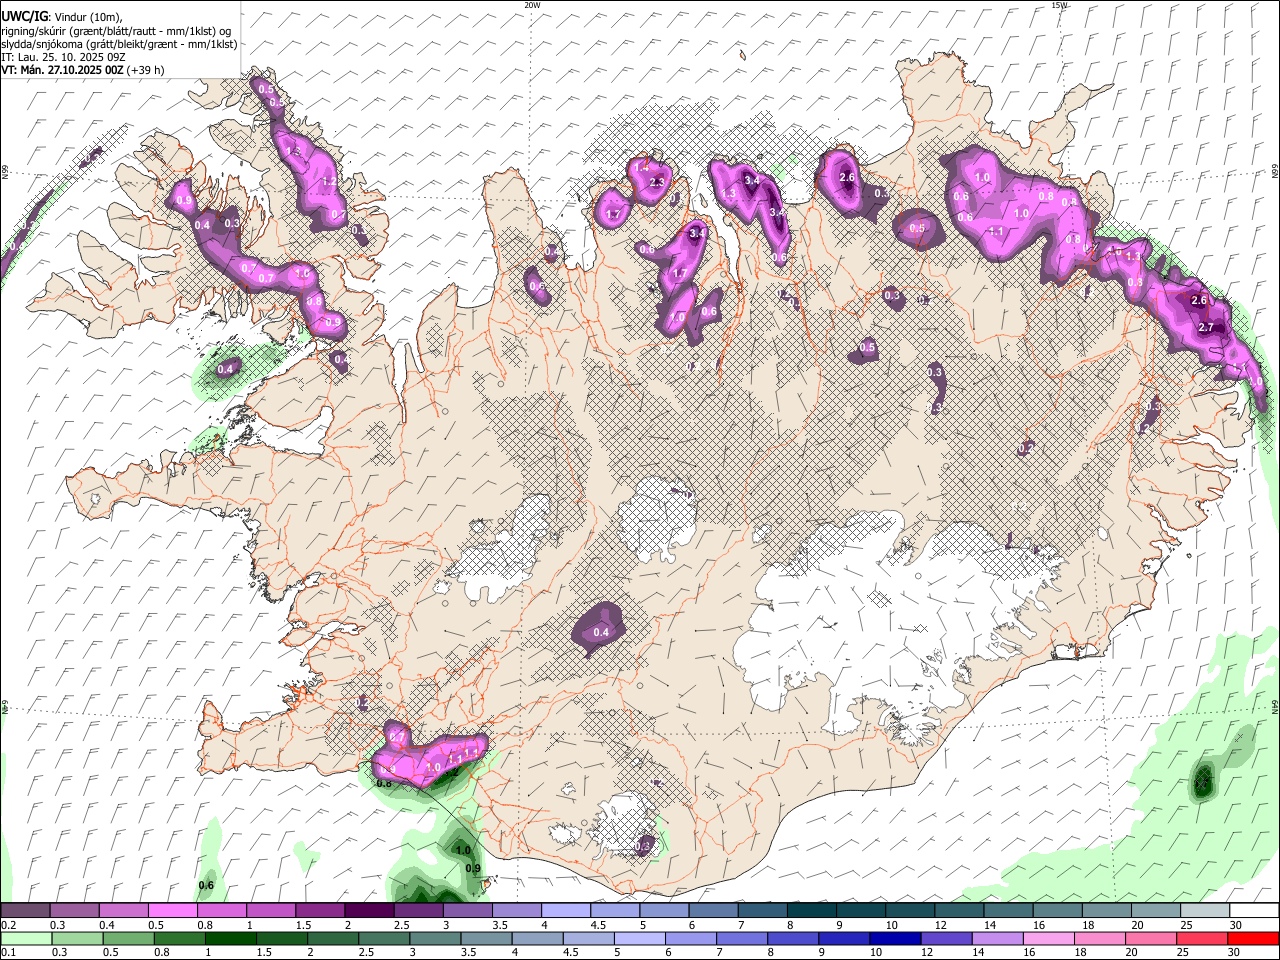This screenshot has height=960, width=1280.
Task: Click the 0.4 value in the central highlands blob
Action: [x=601, y=632]
